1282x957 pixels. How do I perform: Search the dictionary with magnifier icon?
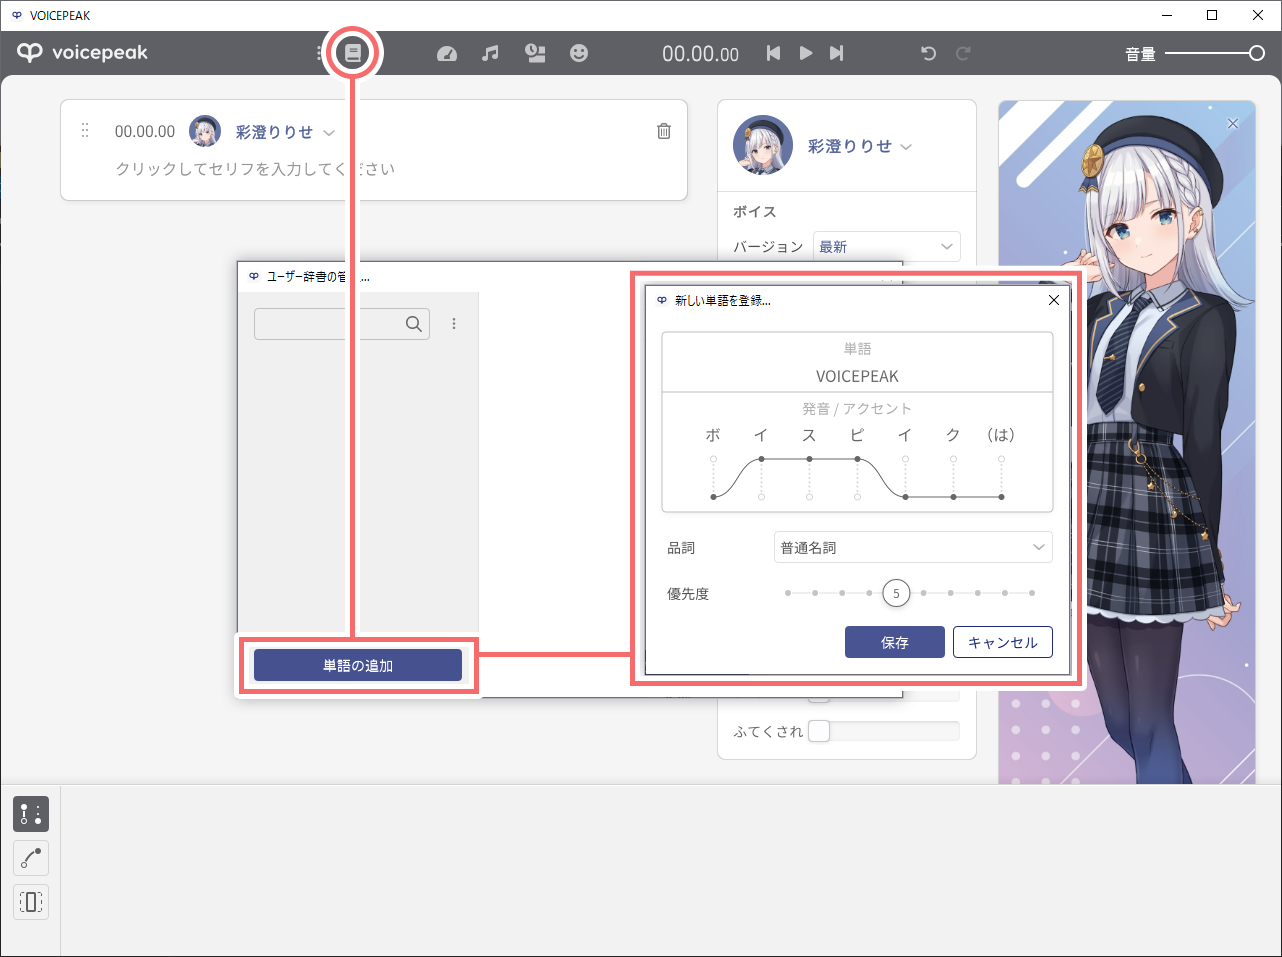[414, 324]
